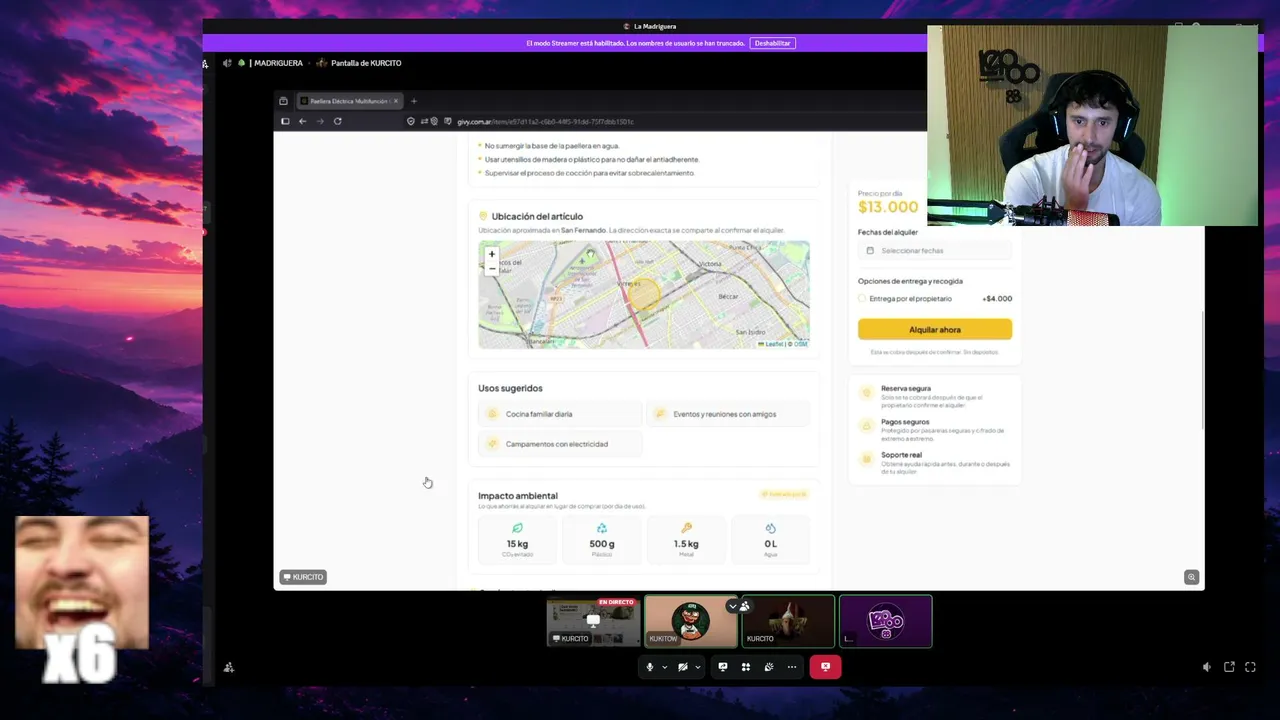Open the browser tab list icon
Image resolution: width=1280 pixels, height=720 pixels.
coord(284,101)
